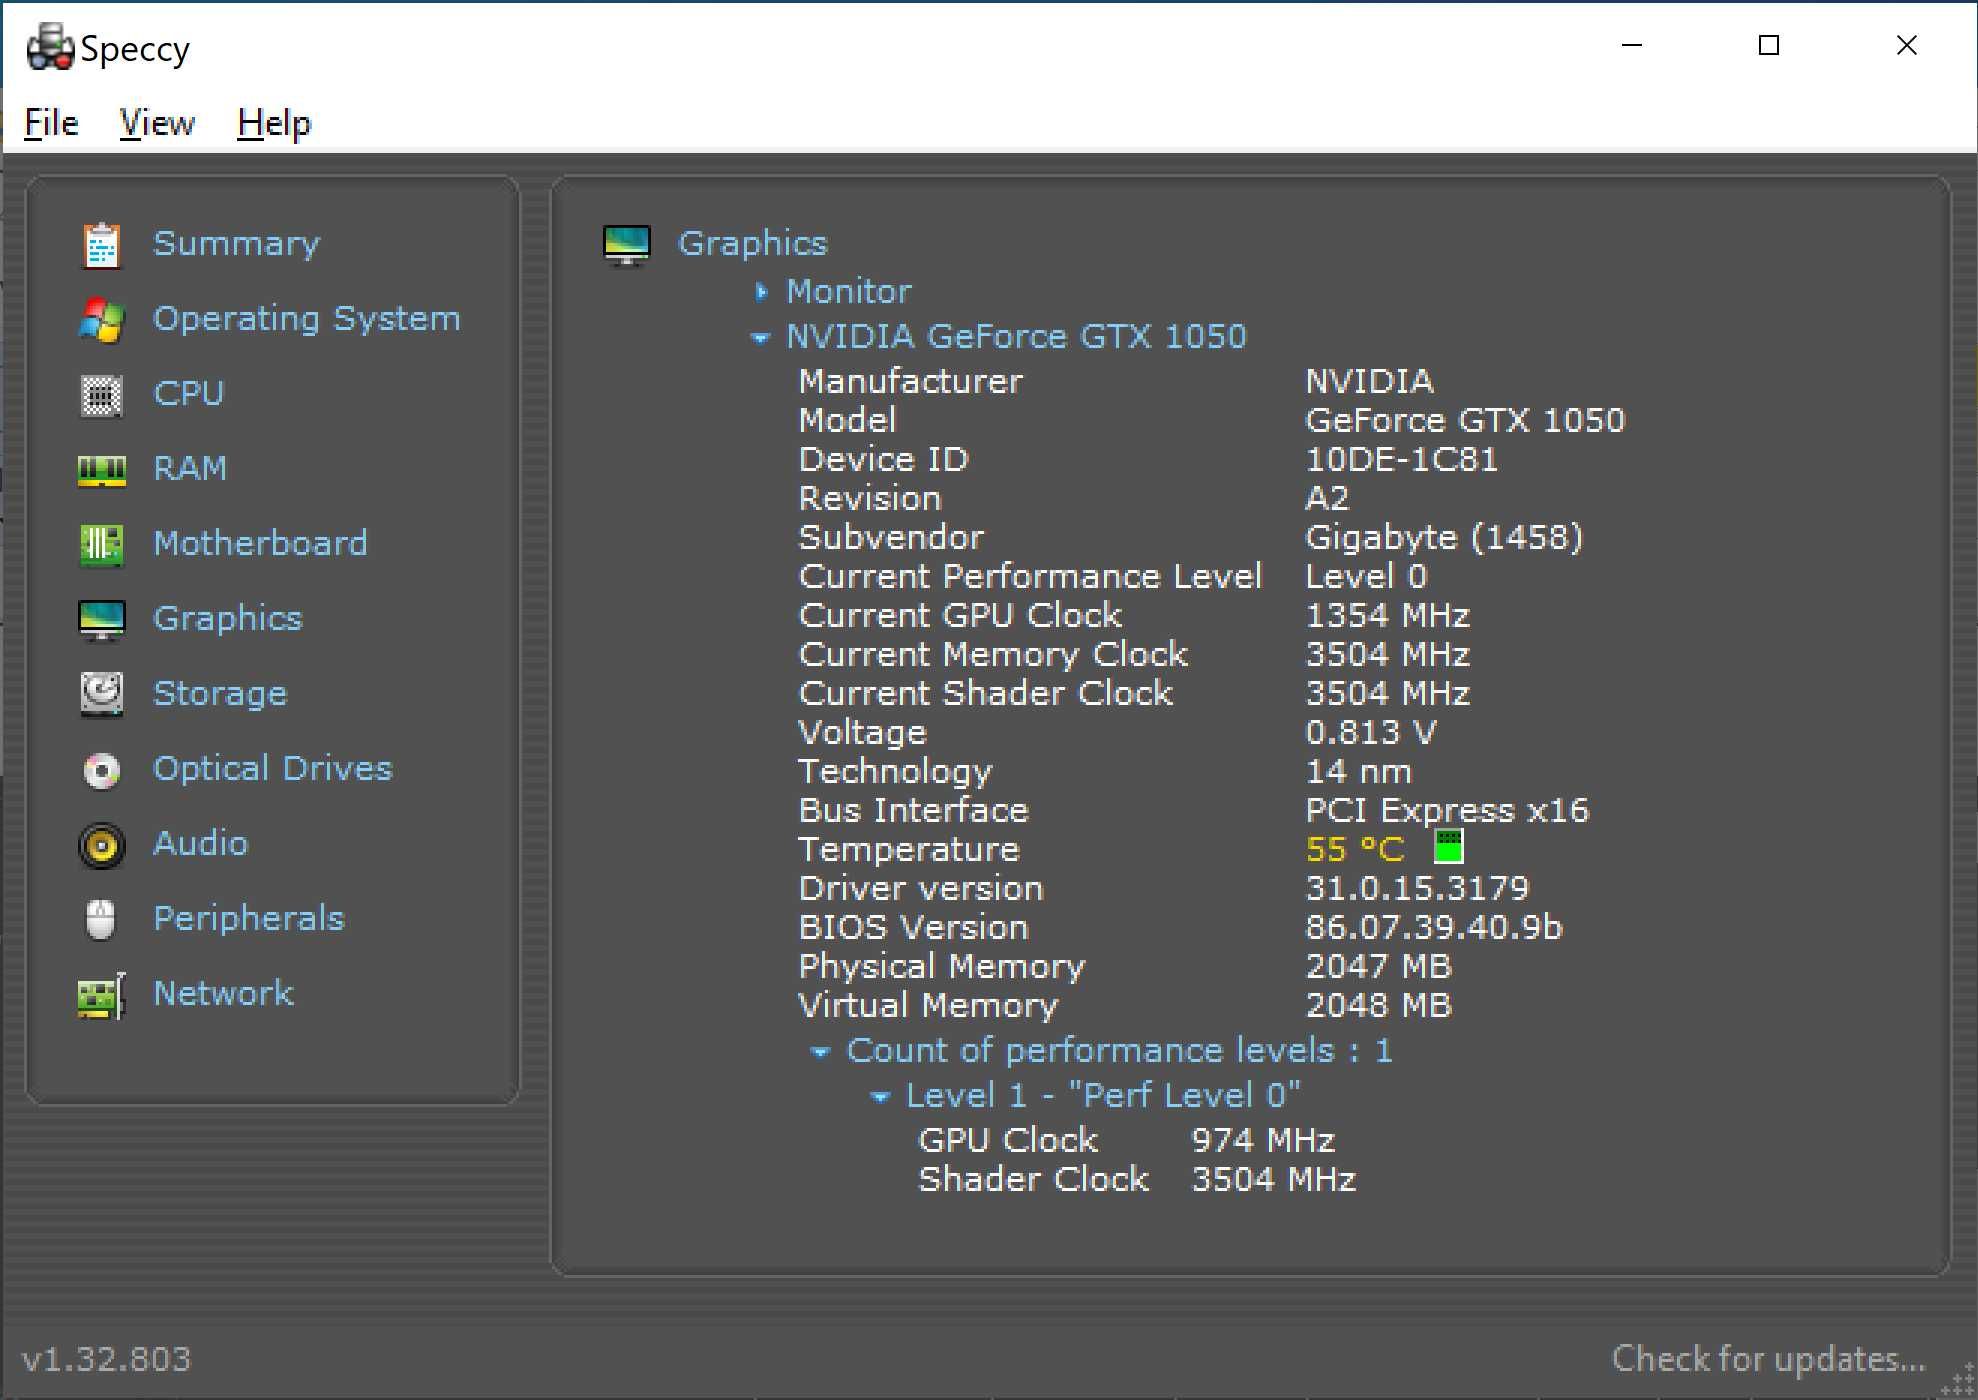Click the CPU chip icon
Viewport: 1978px width, 1400px height.
[102, 395]
